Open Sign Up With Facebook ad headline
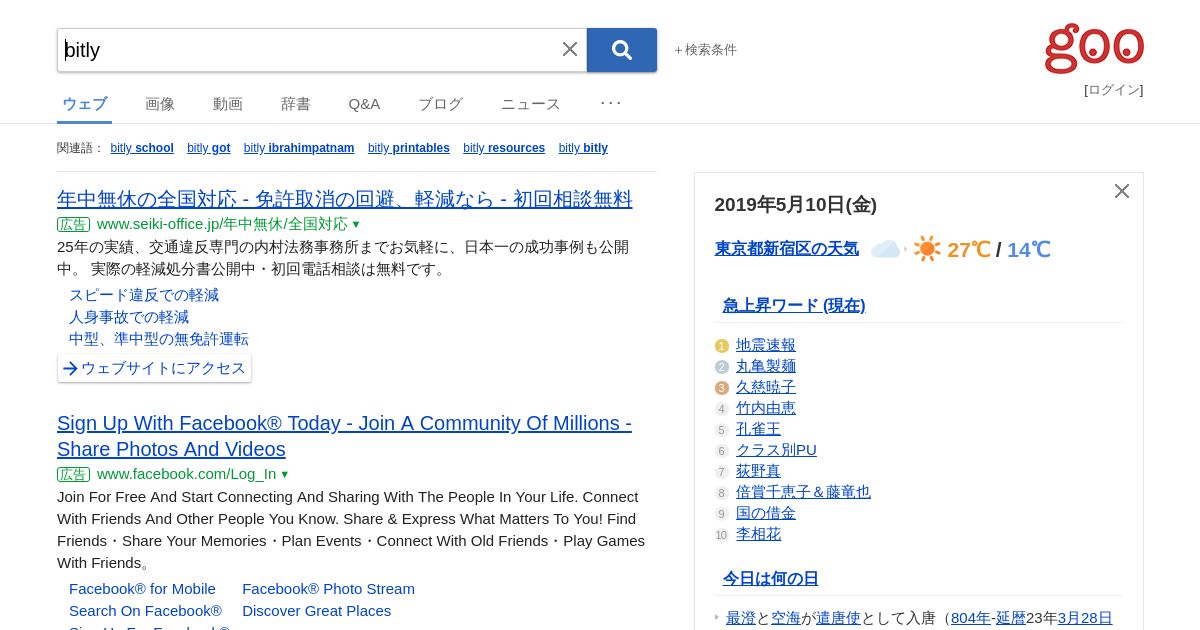1200x630 pixels. coord(344,436)
